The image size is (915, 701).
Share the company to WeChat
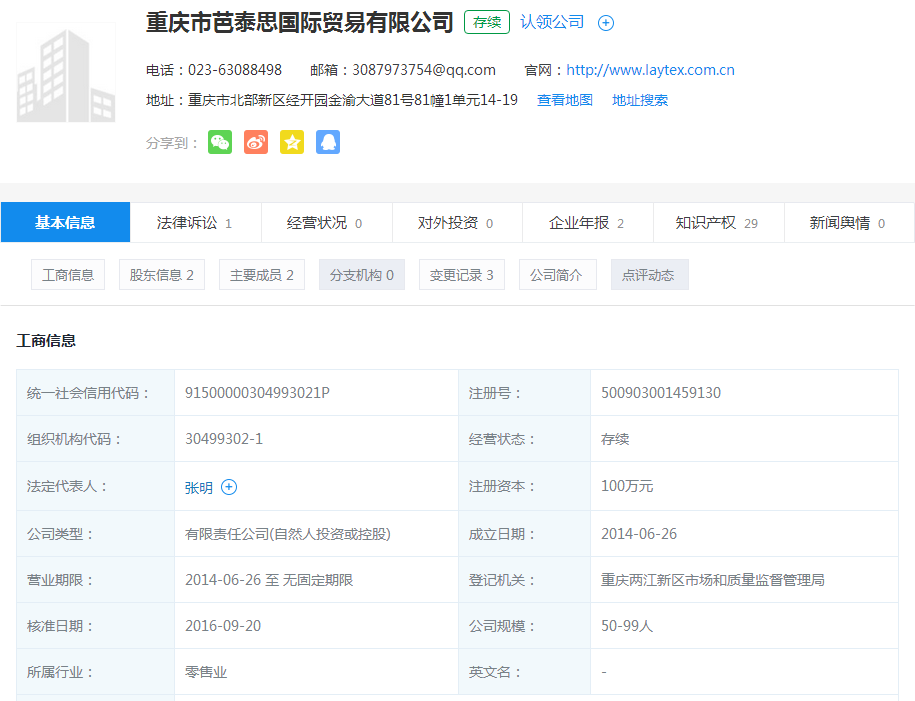click(220, 141)
